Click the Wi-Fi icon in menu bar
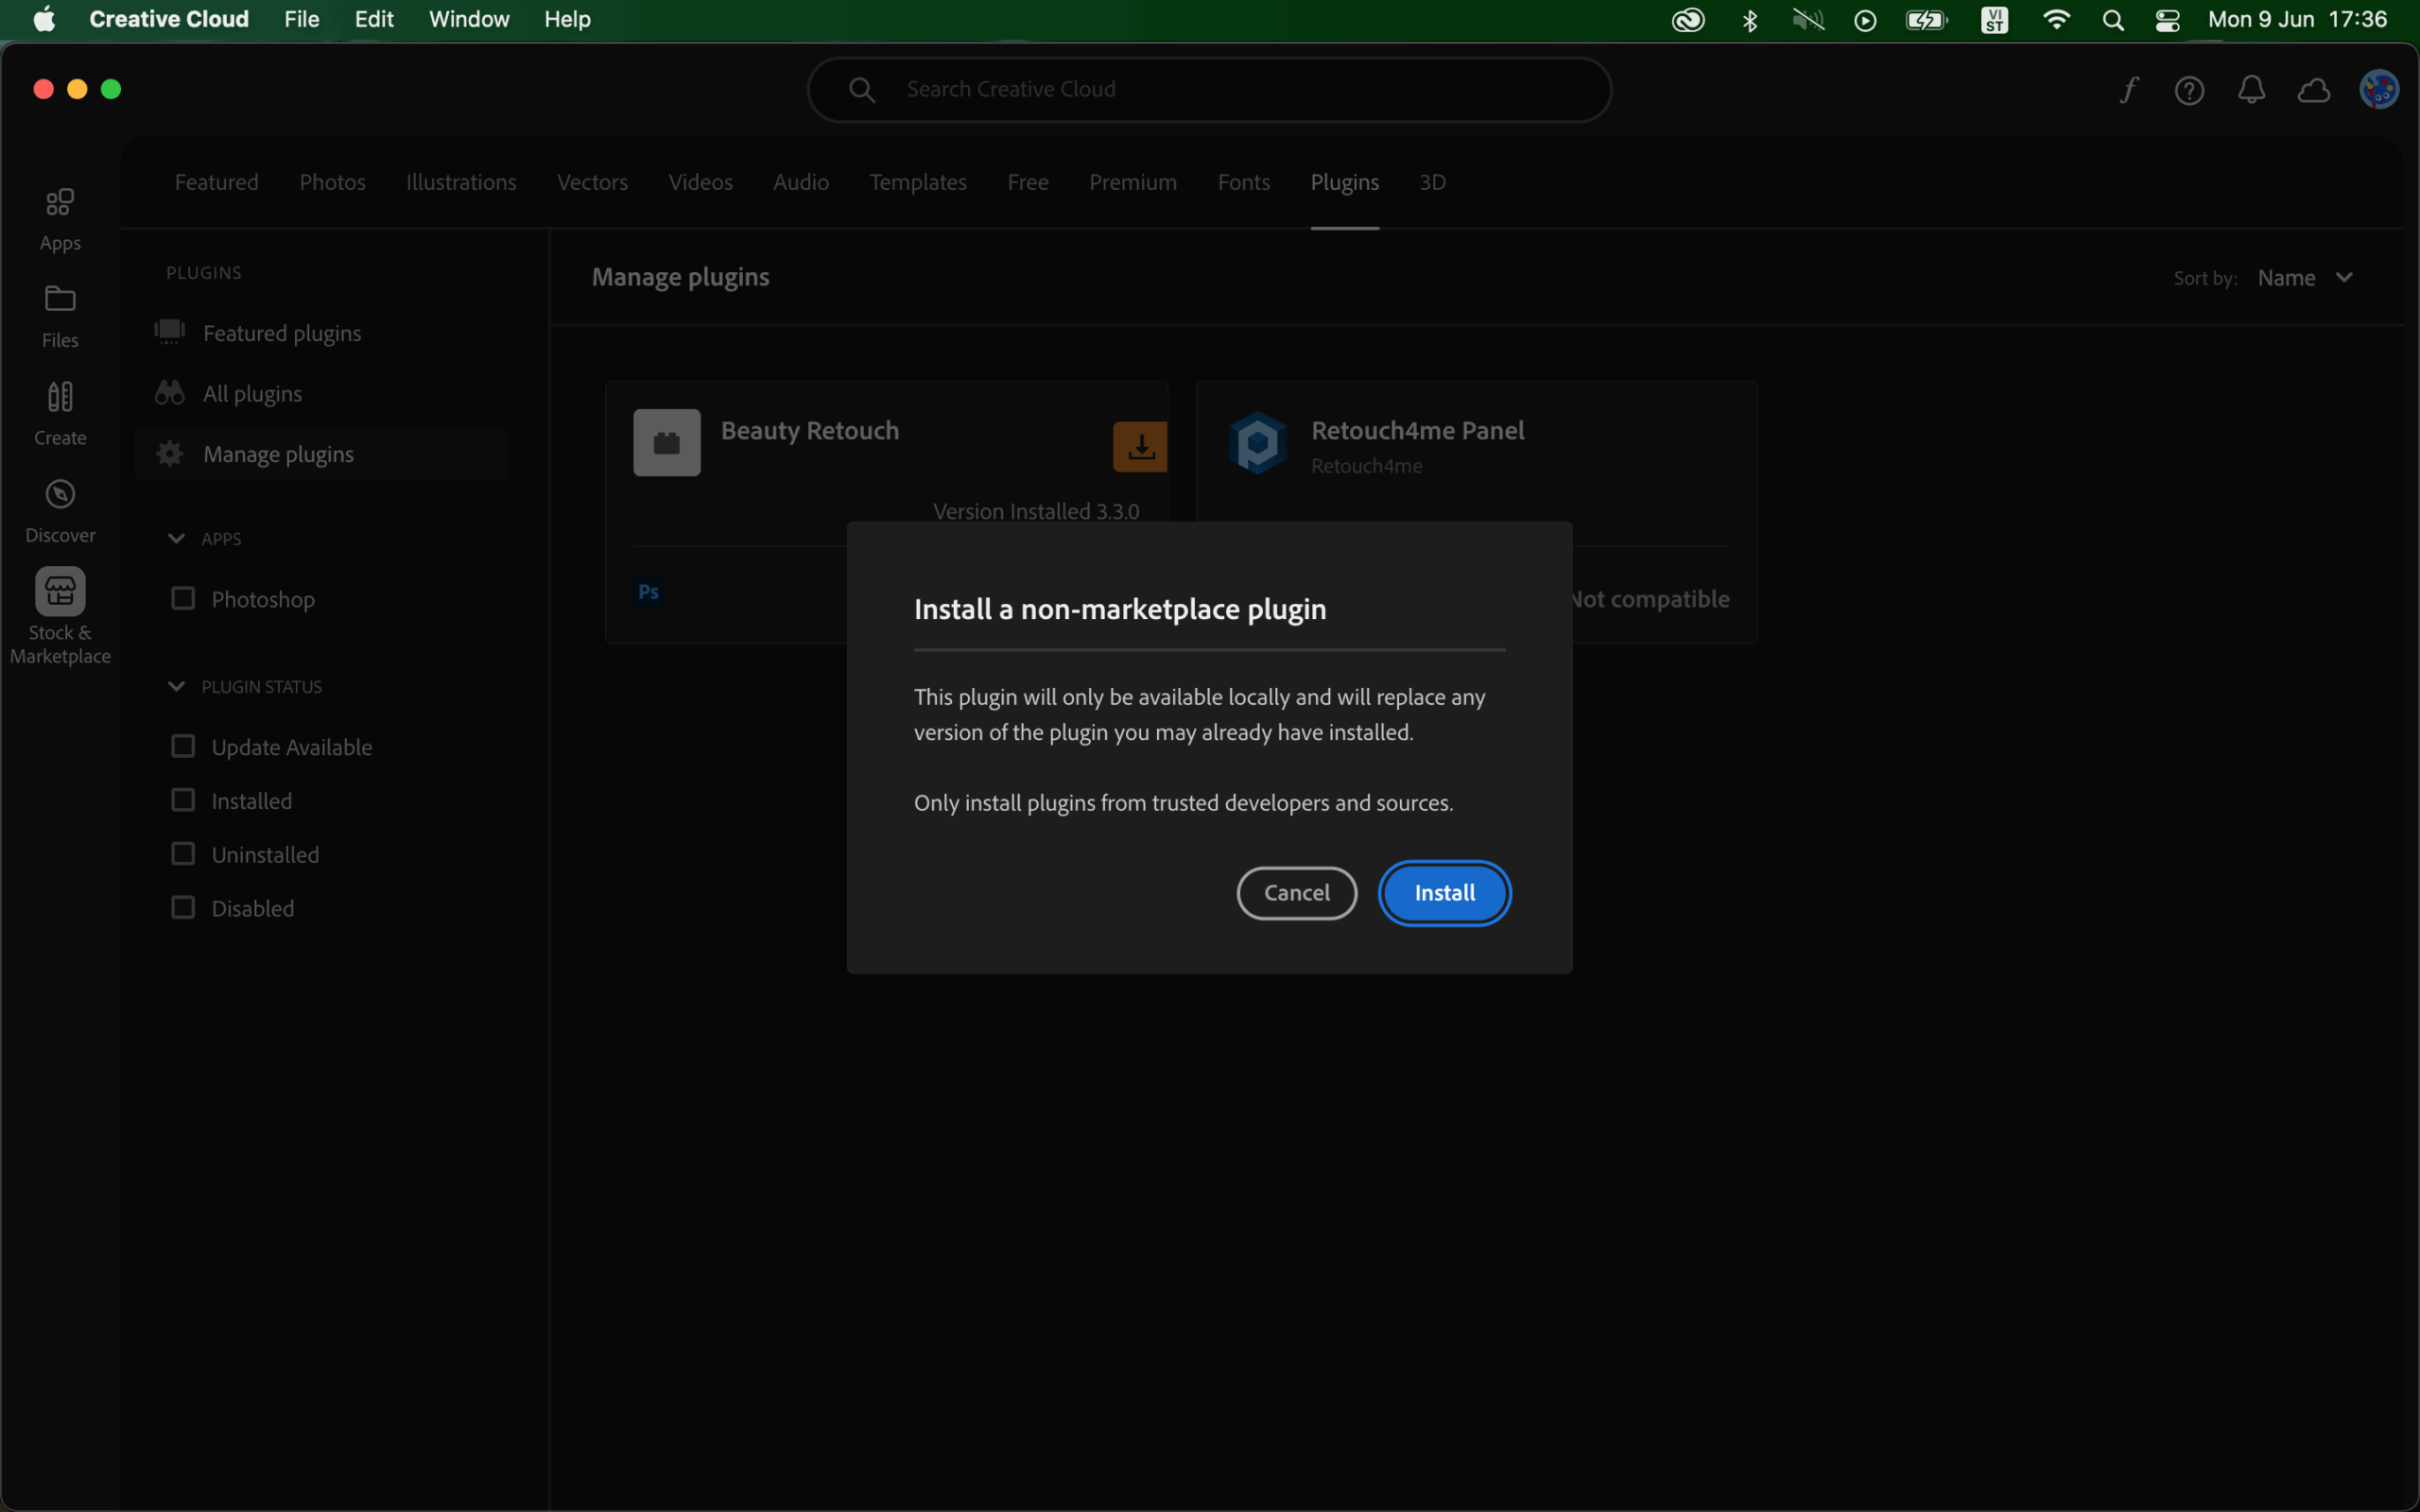The height and width of the screenshot is (1512, 2420). click(x=2055, y=20)
